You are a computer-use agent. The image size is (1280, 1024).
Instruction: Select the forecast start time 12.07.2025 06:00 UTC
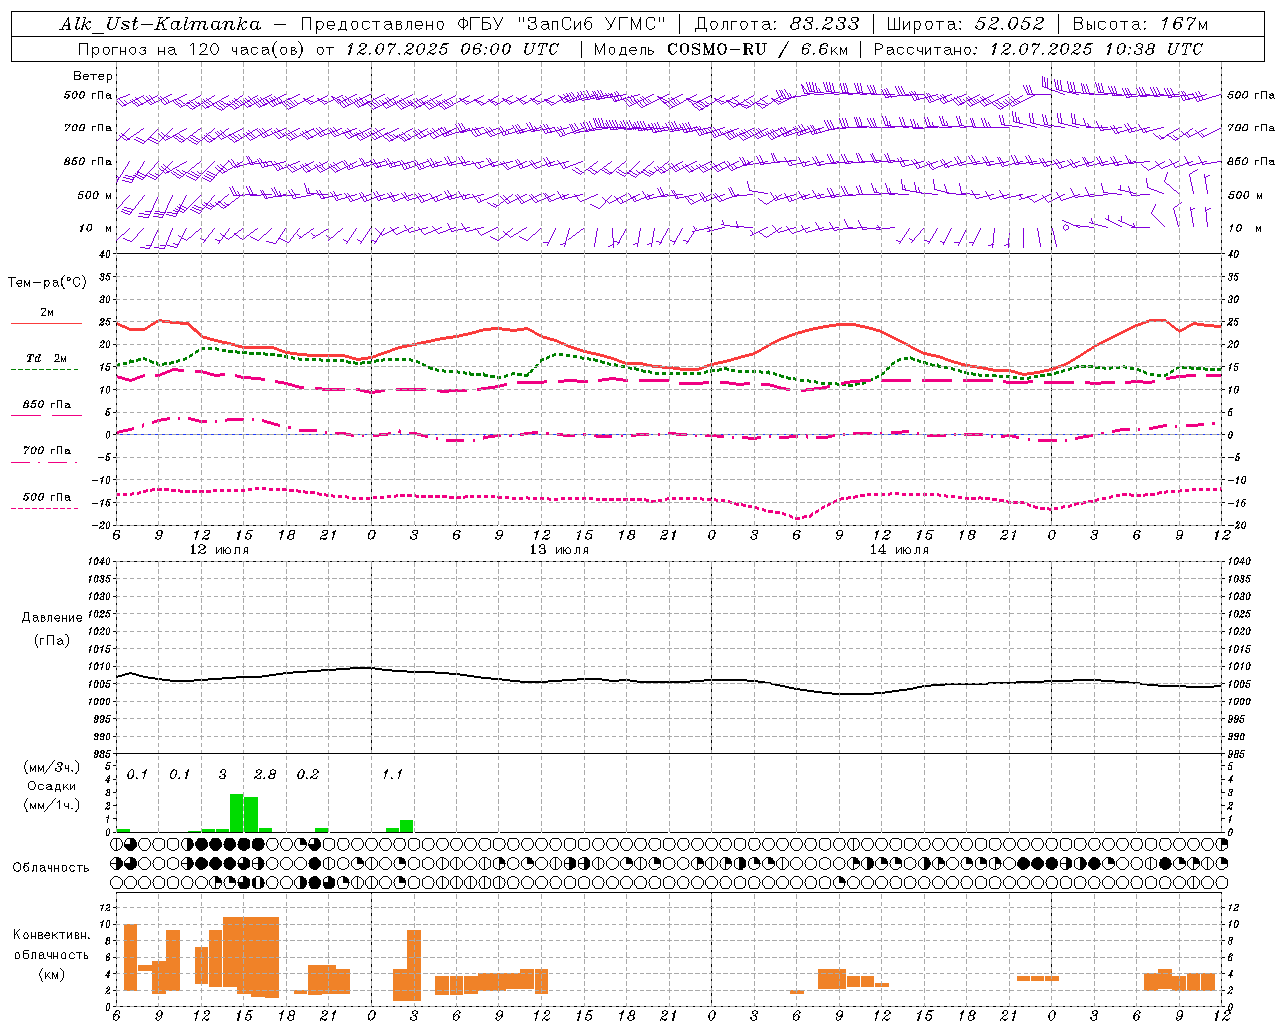tap(452, 49)
